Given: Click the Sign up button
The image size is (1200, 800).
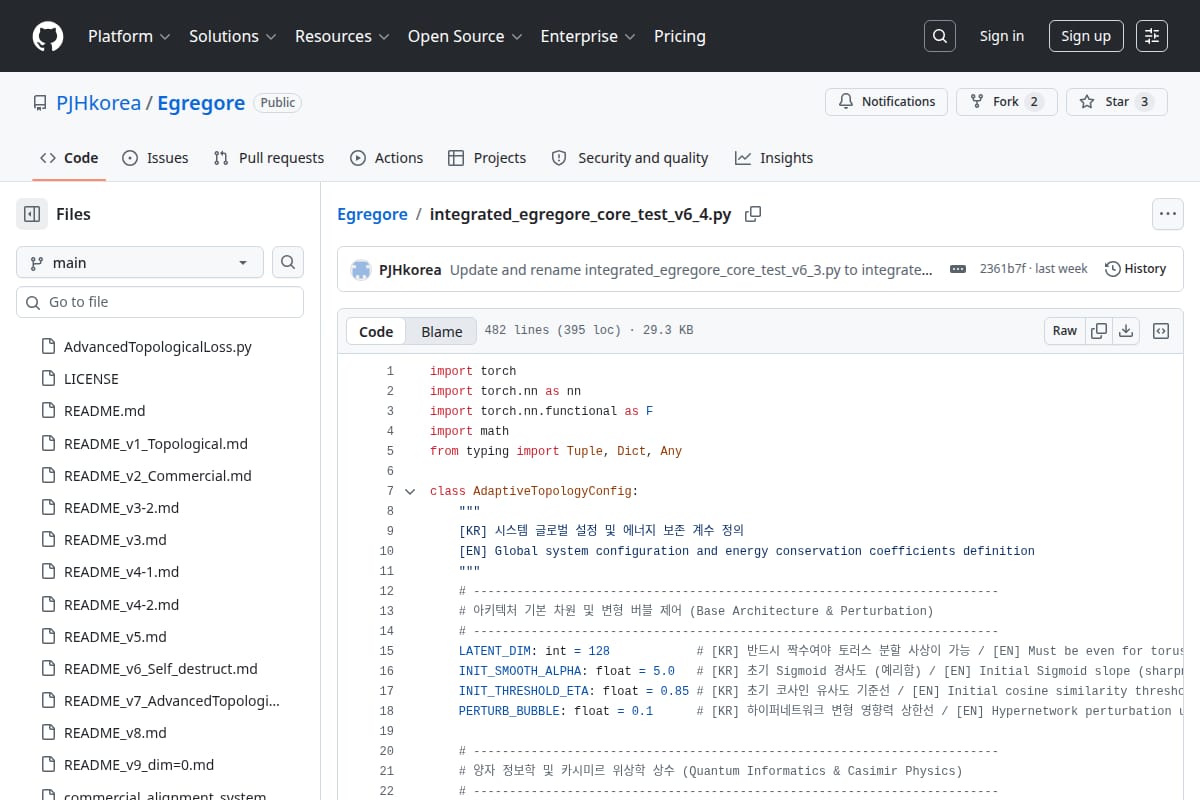Looking at the screenshot, I should pos(1086,36).
